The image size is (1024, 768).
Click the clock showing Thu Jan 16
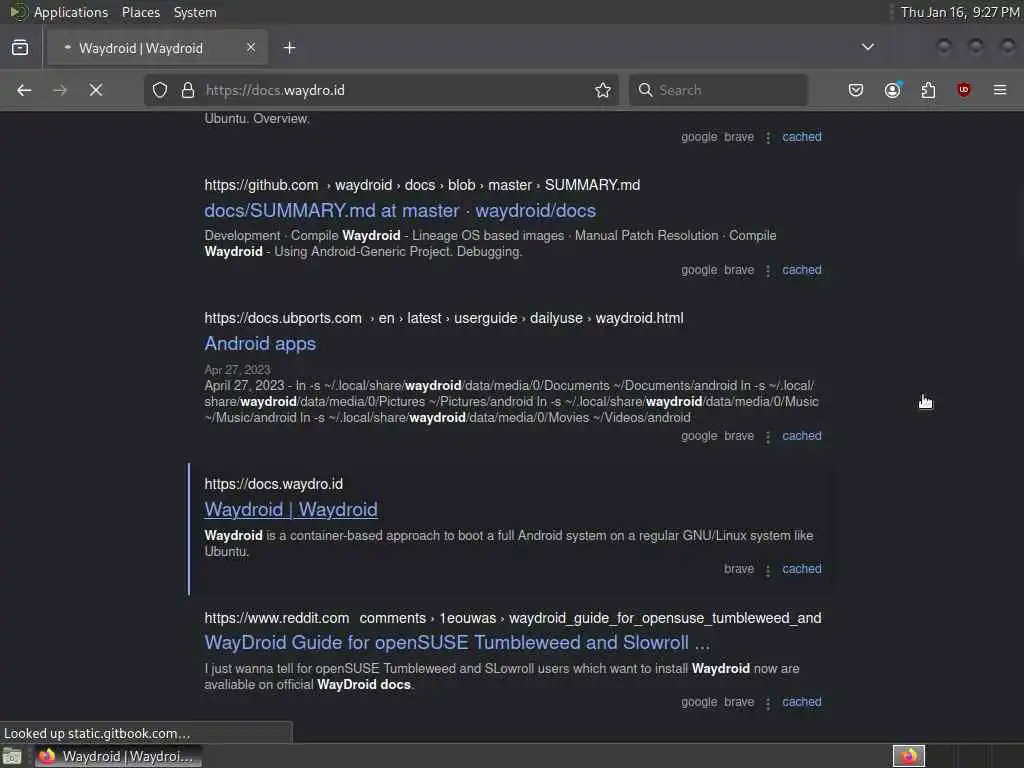click(x=959, y=12)
